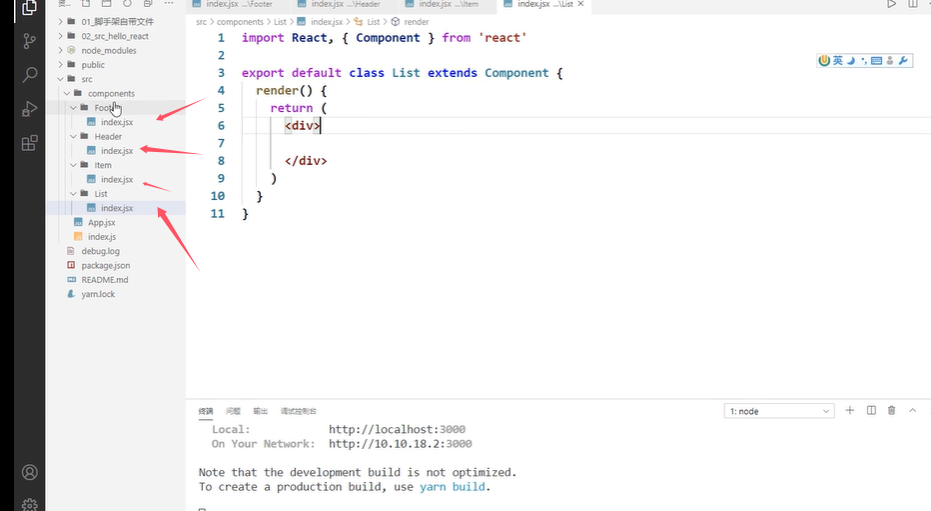Expand the node_modules folder

click(109, 50)
